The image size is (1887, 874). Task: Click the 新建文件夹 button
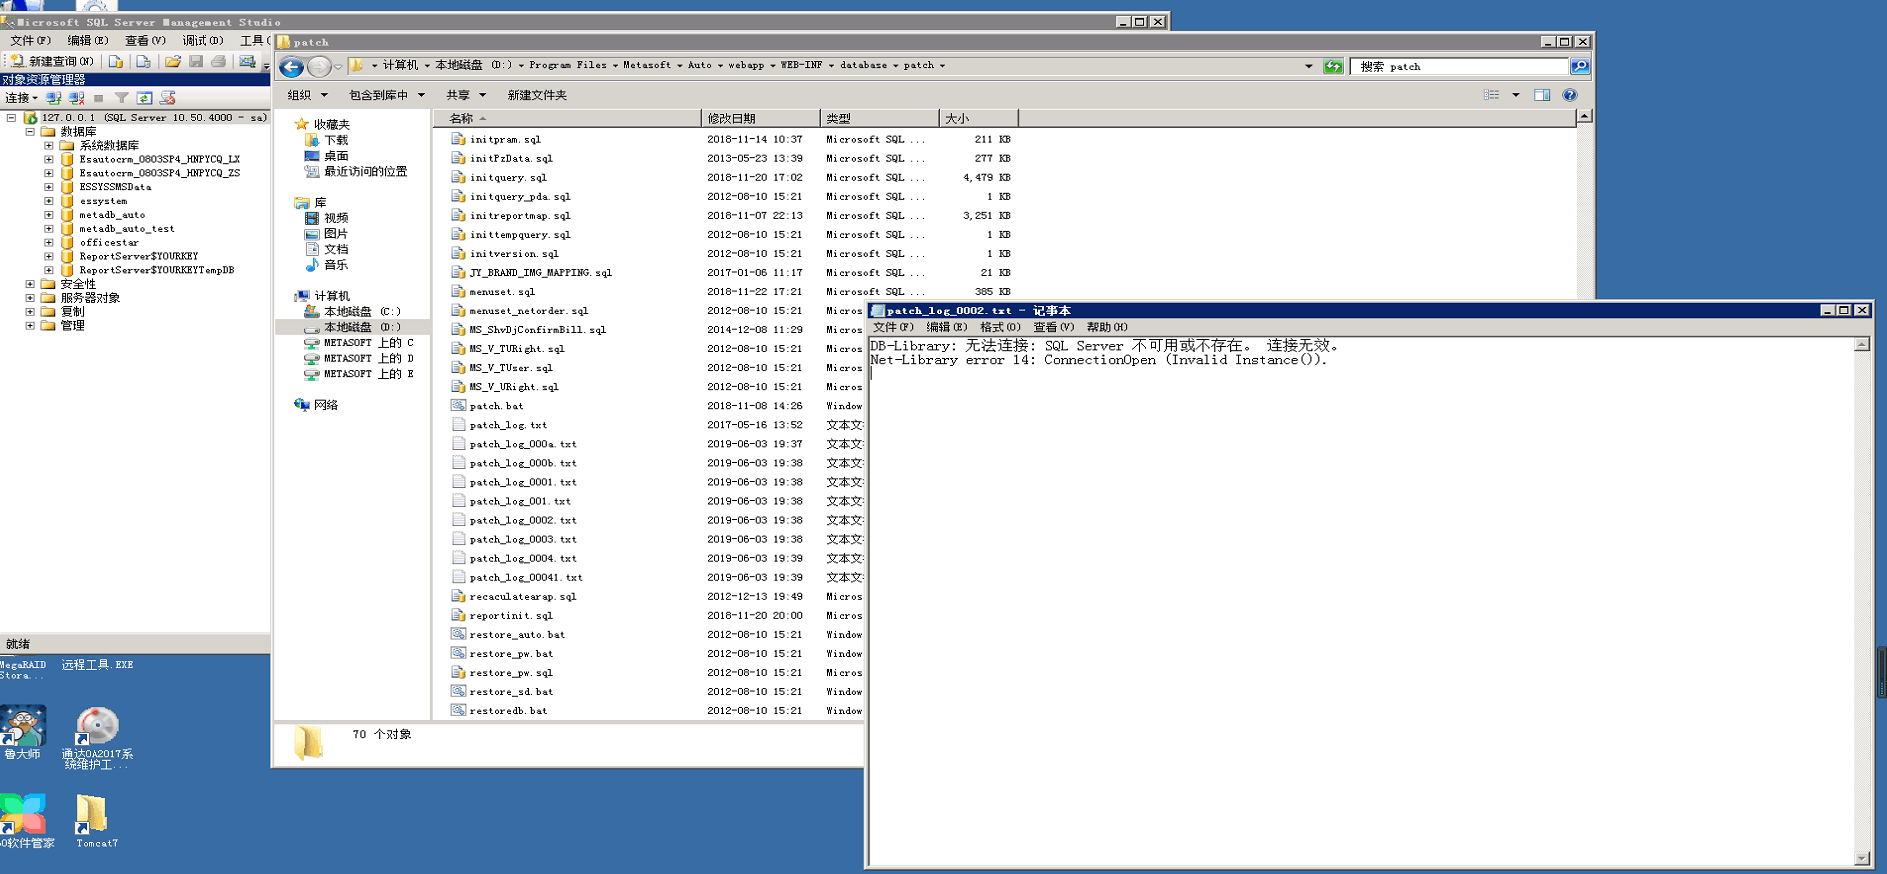point(537,95)
